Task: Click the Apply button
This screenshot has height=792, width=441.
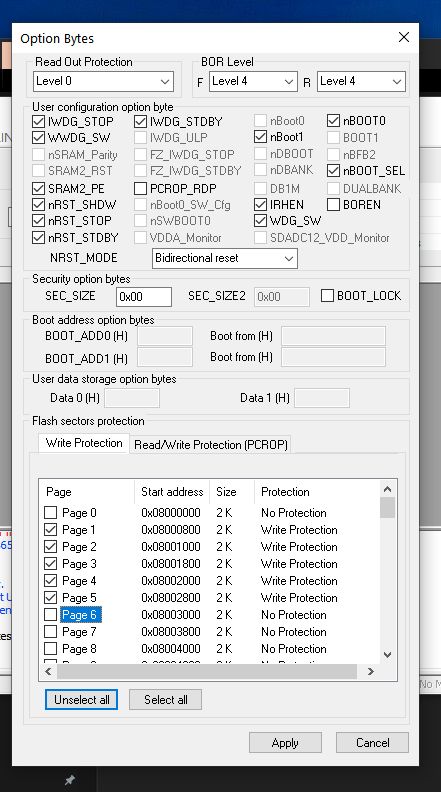Action: 285,742
